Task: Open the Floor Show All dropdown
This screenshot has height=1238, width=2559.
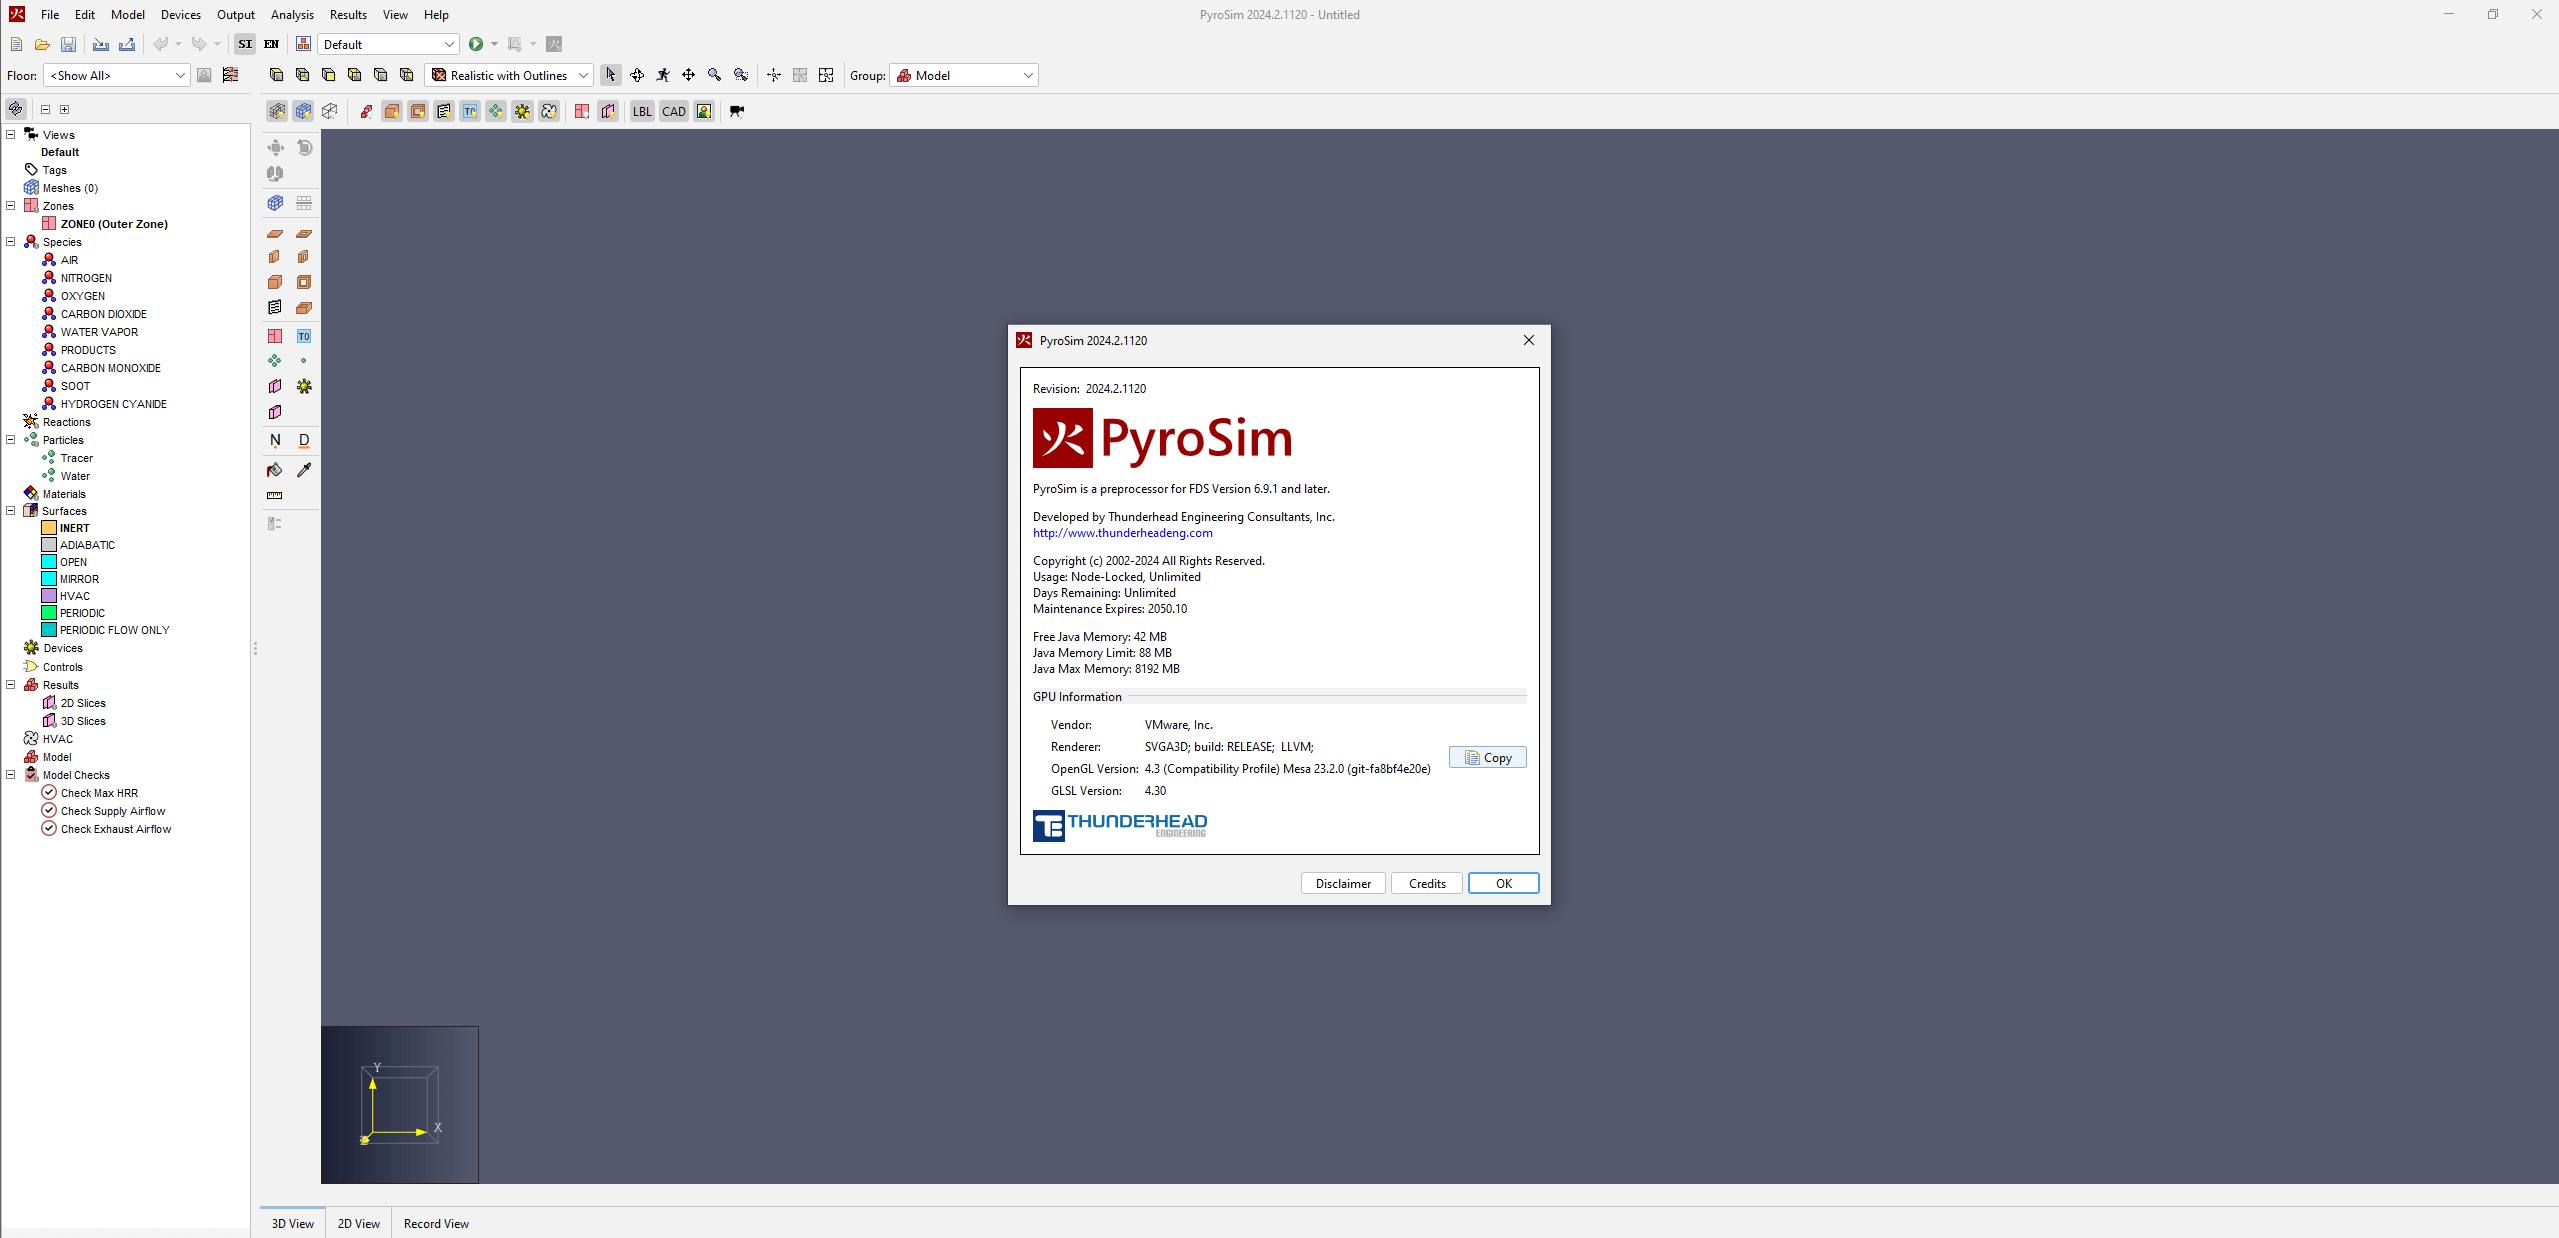Action: tap(117, 75)
